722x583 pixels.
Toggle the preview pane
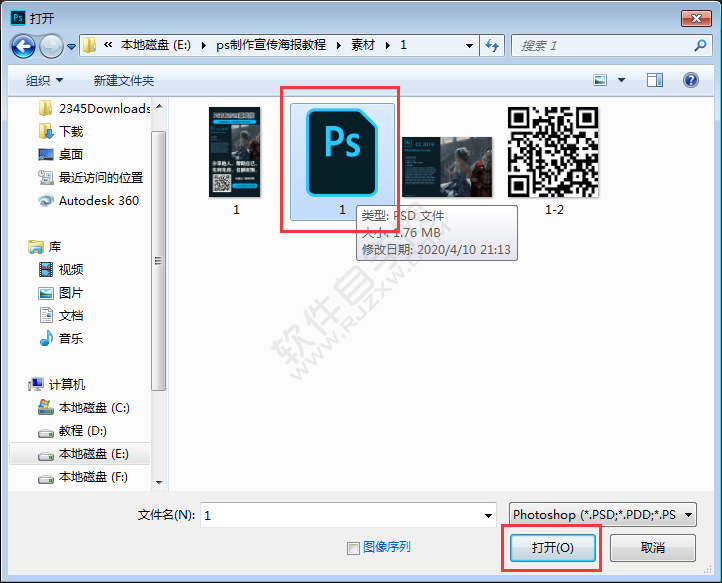(x=654, y=80)
